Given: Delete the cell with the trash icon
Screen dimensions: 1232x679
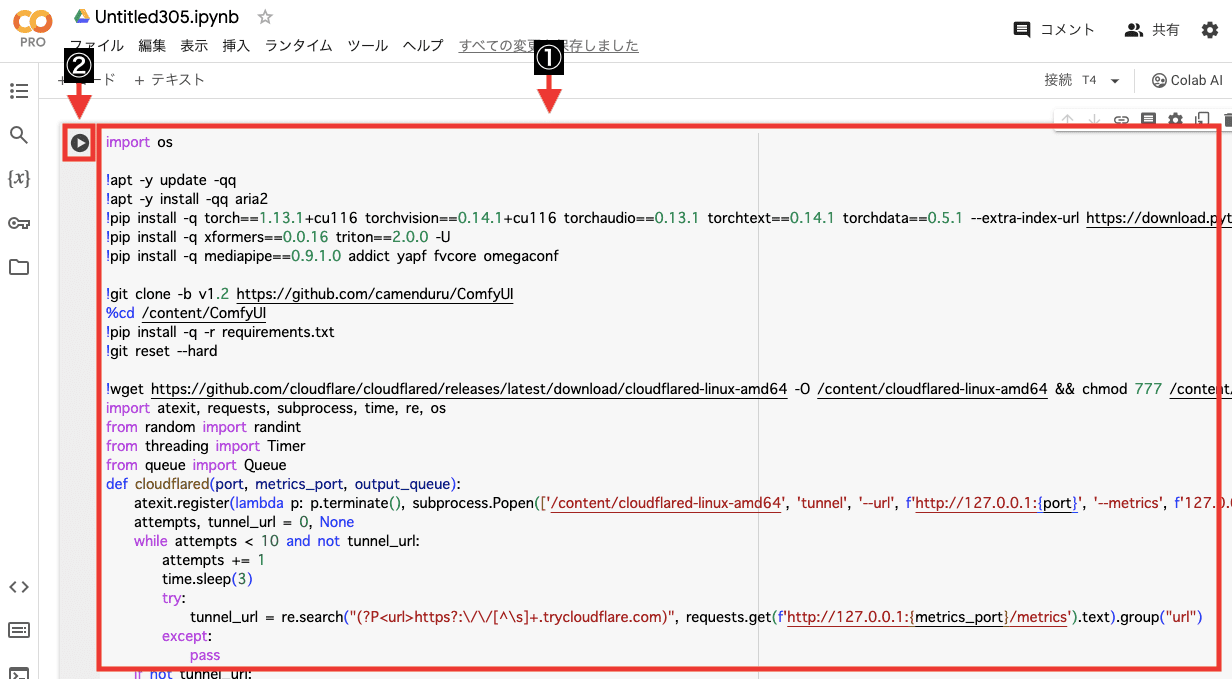Looking at the screenshot, I should [1227, 119].
